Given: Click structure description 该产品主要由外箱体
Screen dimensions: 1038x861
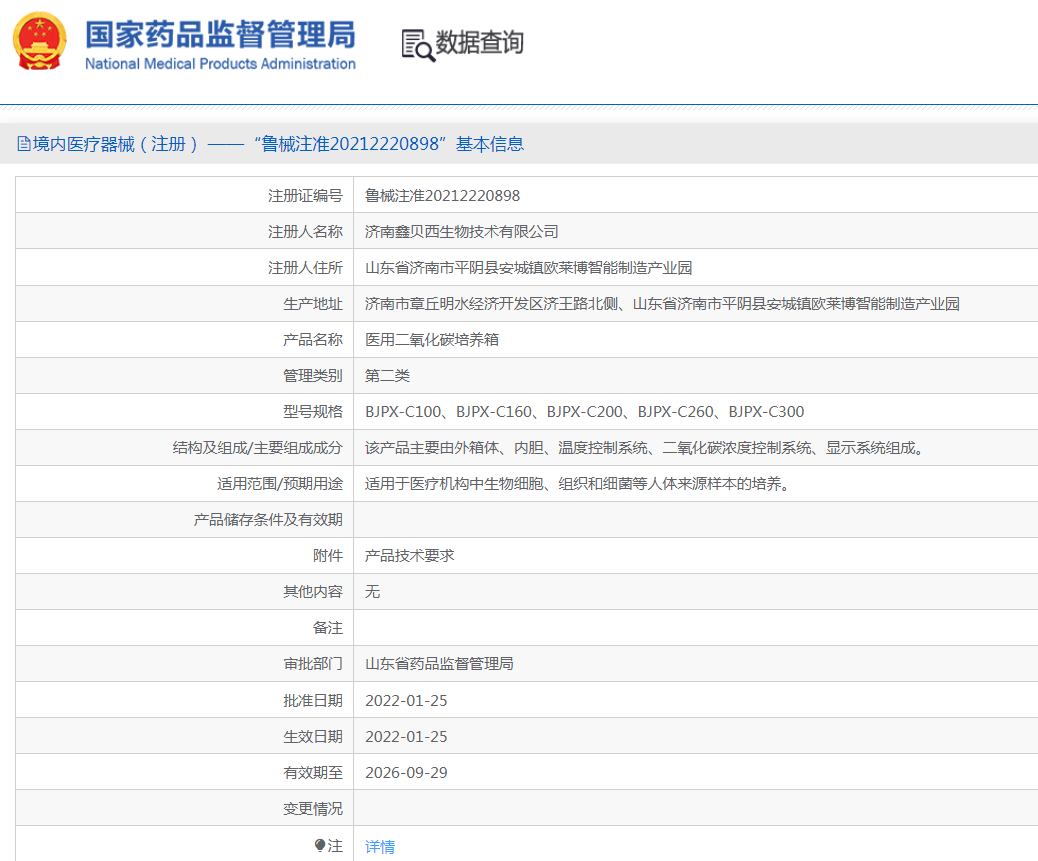Looking at the screenshot, I should pyautogui.click(x=644, y=448).
